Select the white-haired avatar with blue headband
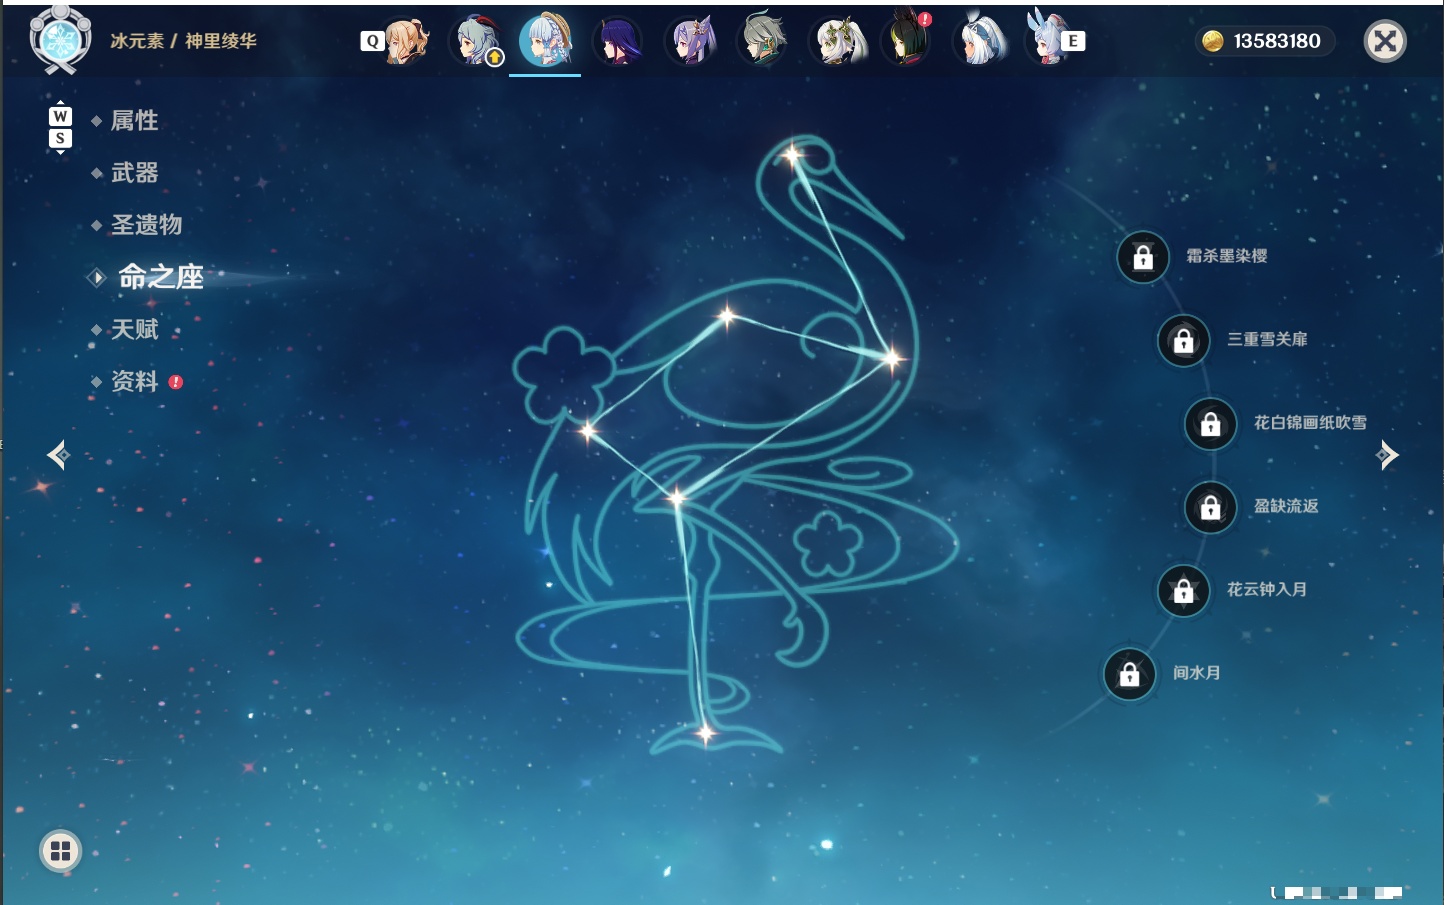The image size is (1444, 905). coord(981,42)
